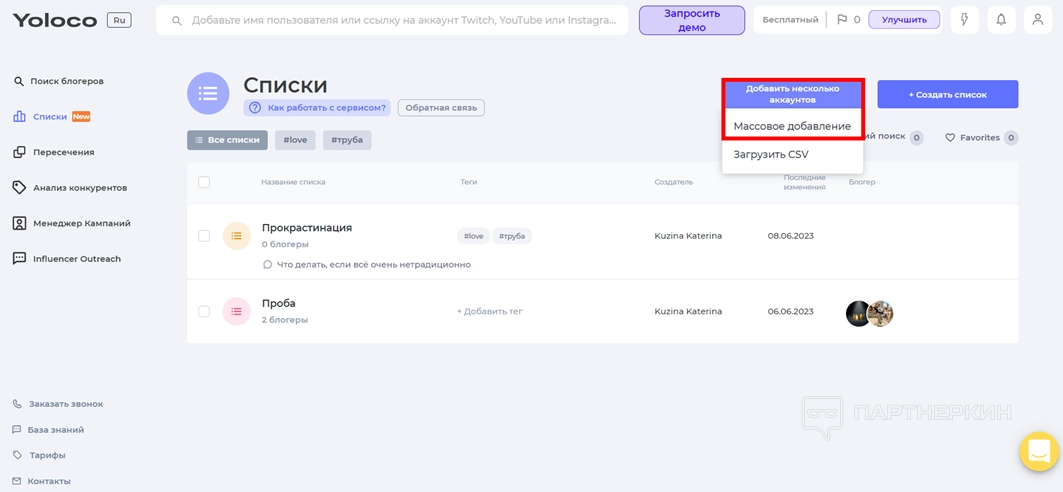The height and width of the screenshot is (492, 1063).
Task: Toggle the select-all header checkbox
Action: (204, 182)
